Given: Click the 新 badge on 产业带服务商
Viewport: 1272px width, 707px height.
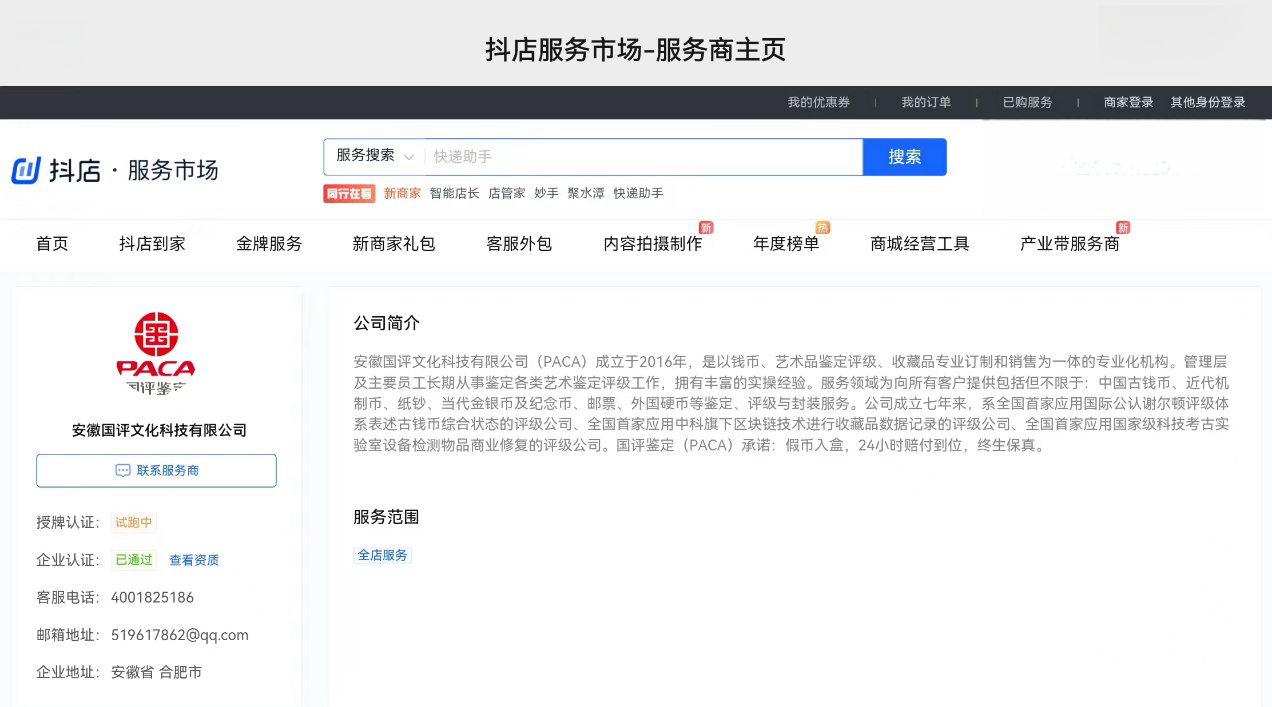Looking at the screenshot, I should tap(1123, 228).
